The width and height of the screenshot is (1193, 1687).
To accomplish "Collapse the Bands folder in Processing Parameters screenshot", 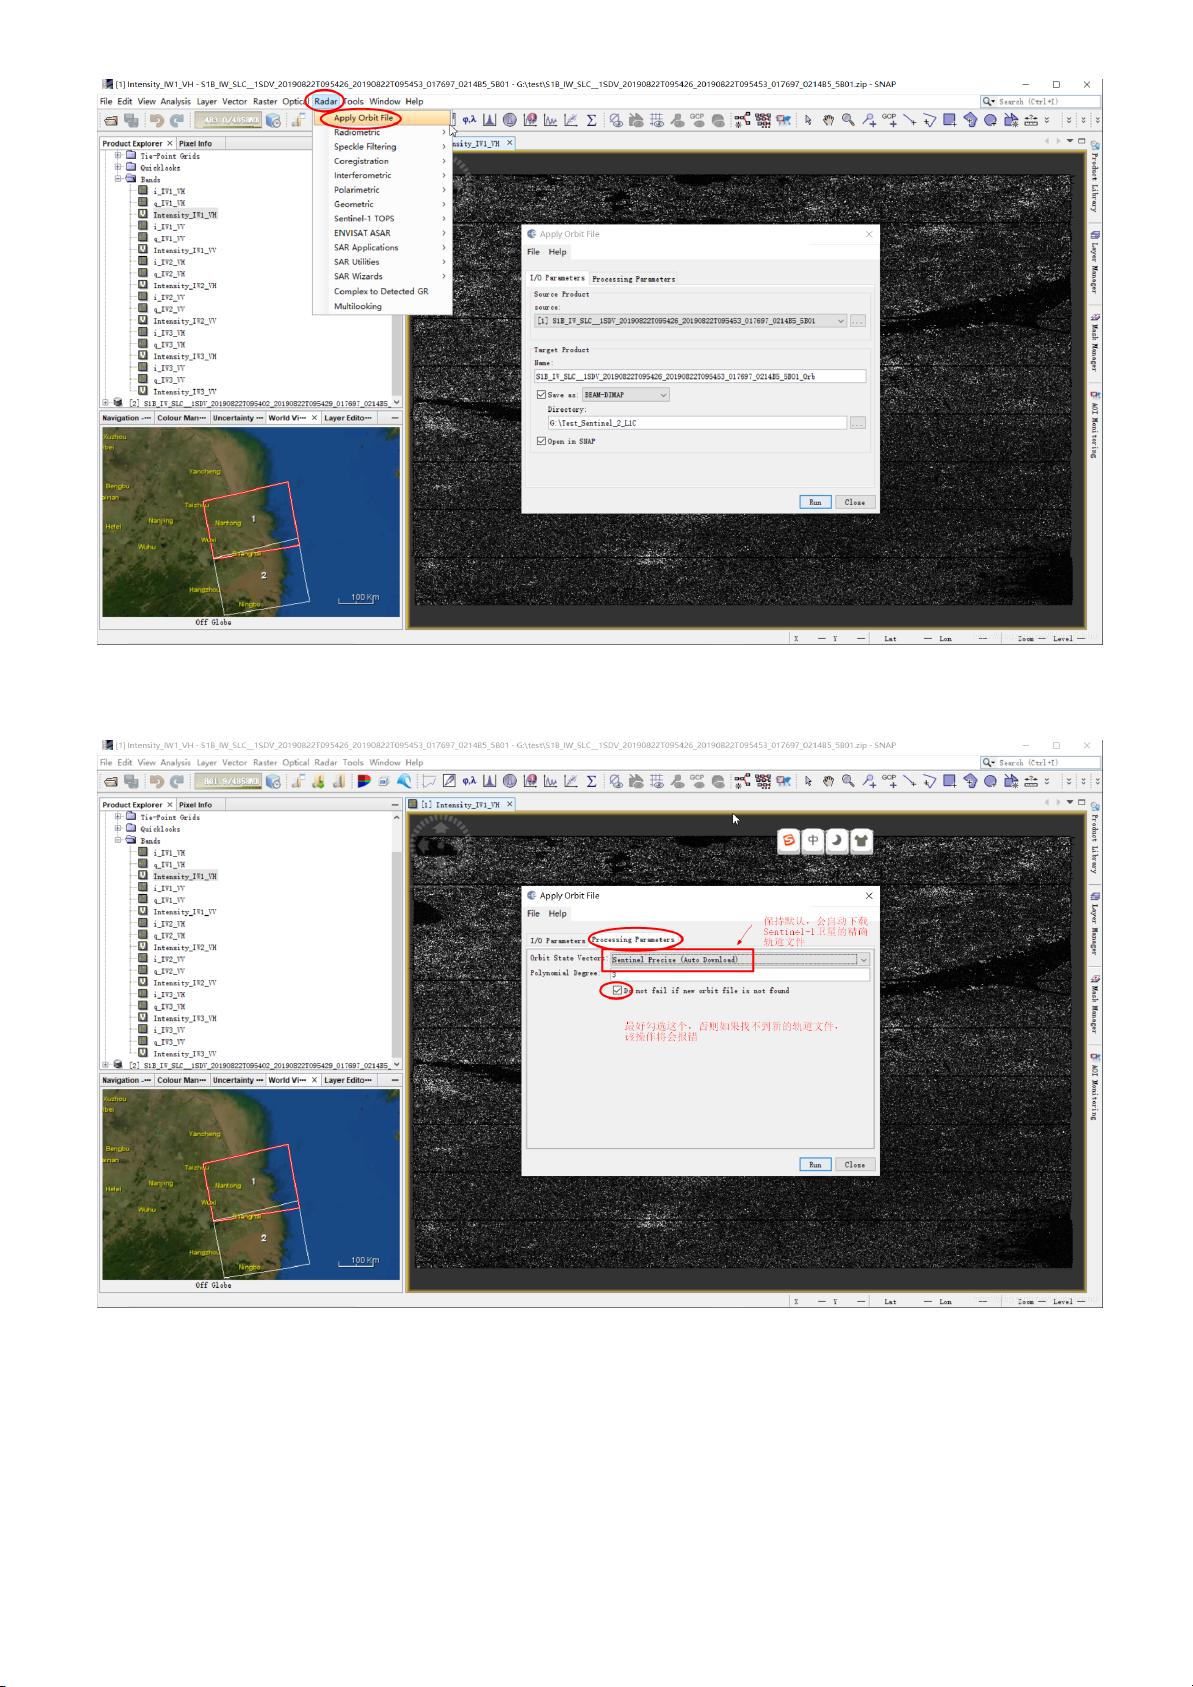I will pyautogui.click(x=118, y=841).
